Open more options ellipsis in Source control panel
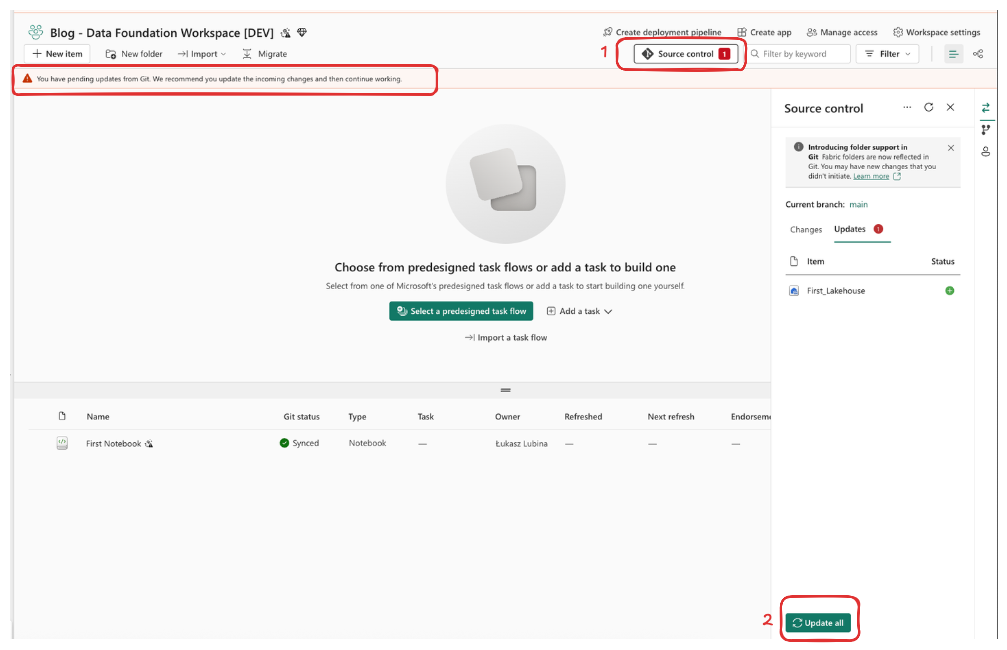 coord(907,108)
